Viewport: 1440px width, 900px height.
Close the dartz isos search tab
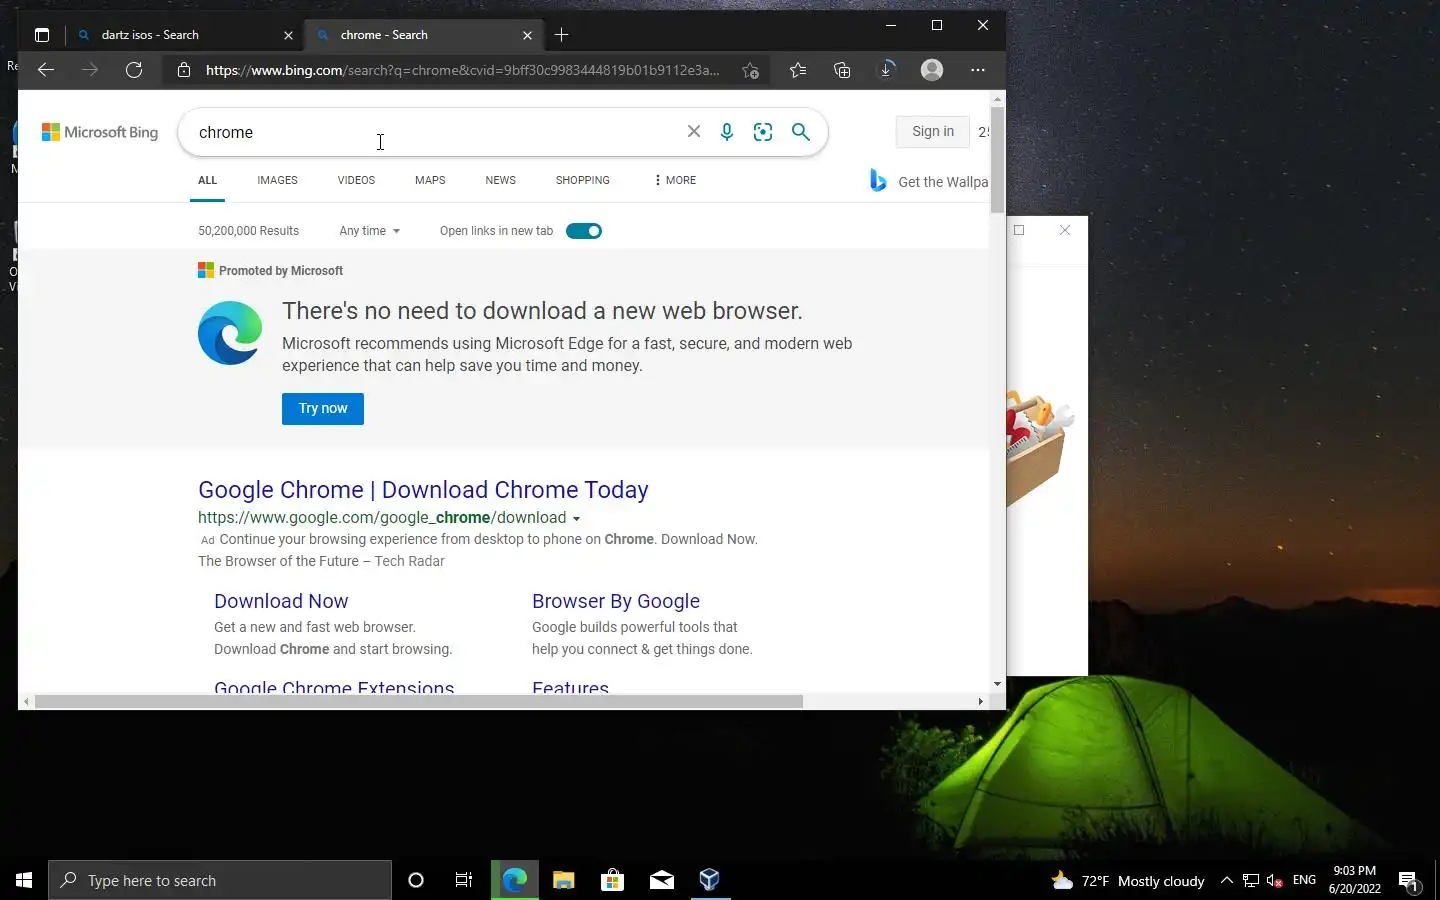(289, 35)
